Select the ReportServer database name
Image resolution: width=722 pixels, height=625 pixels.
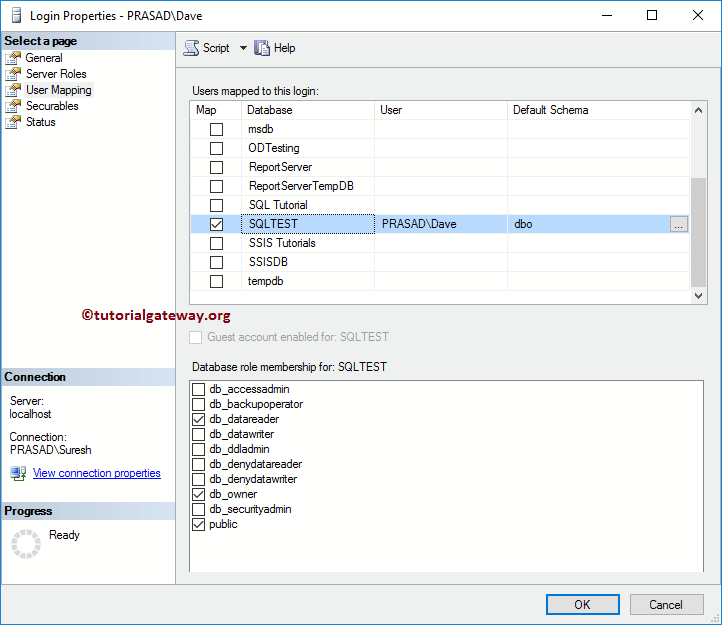point(280,167)
